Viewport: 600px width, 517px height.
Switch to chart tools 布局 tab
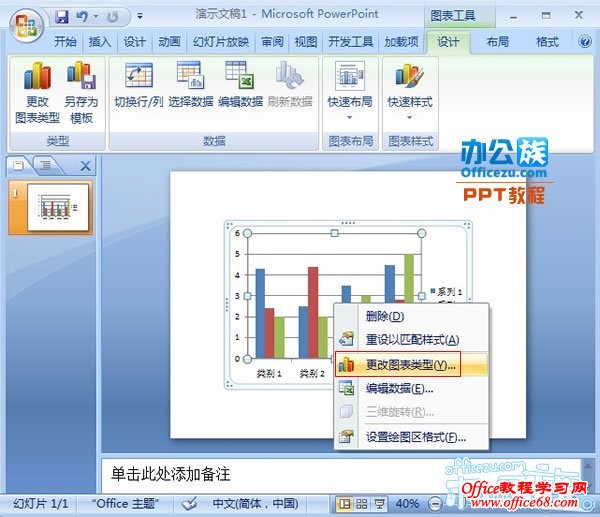(497, 41)
